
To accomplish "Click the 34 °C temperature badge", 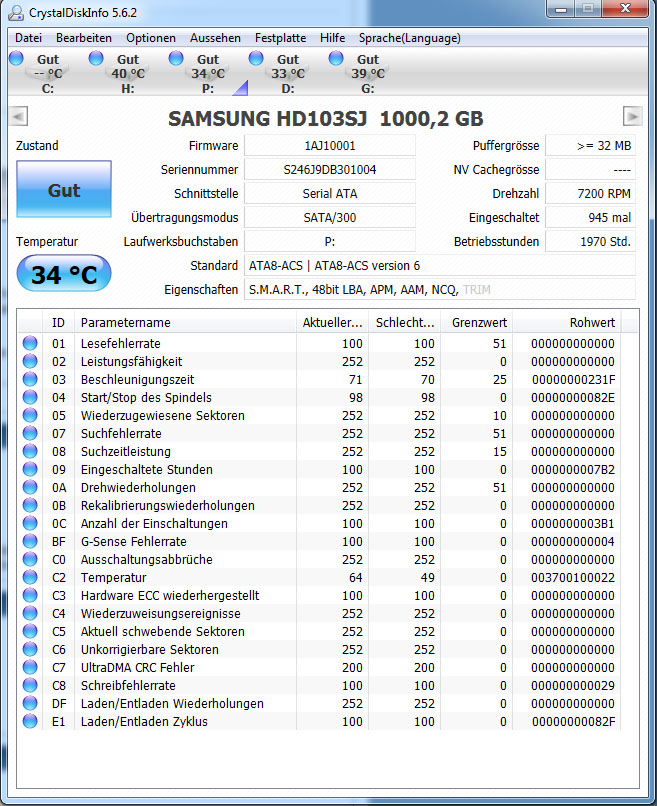I will coord(64,273).
